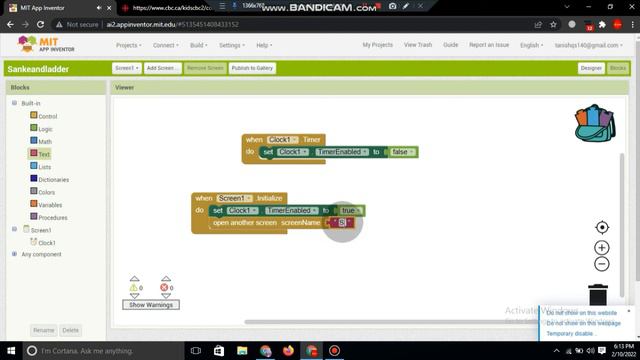
Task: Click the red error counter icon
Action: 164,287
